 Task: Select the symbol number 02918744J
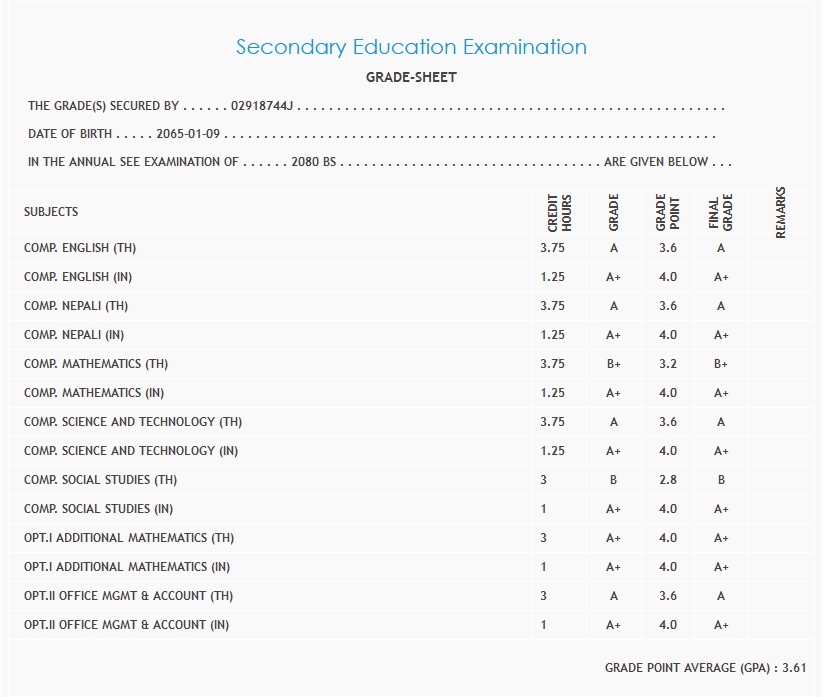point(263,105)
